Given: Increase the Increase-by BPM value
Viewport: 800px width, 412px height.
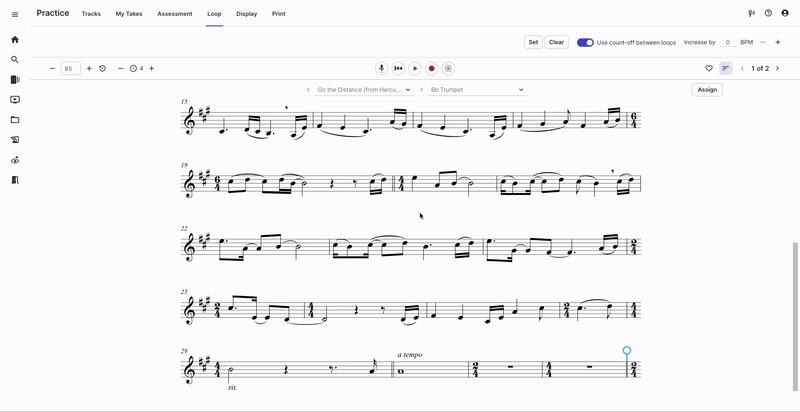Looking at the screenshot, I should [778, 42].
